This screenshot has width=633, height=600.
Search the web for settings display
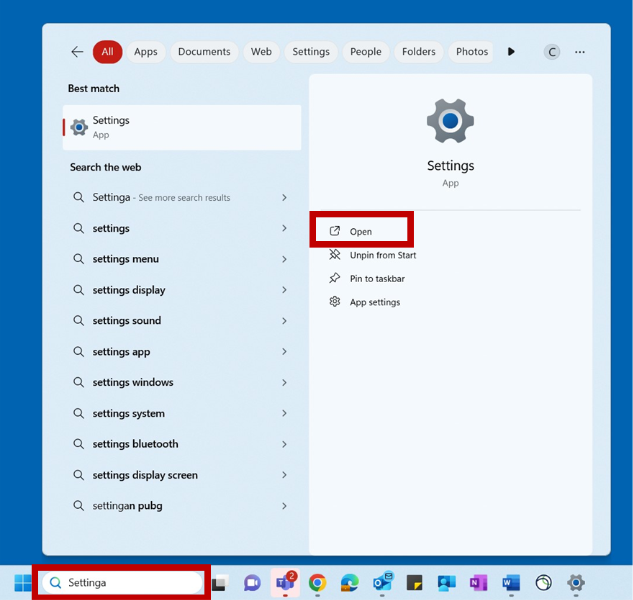coord(129,290)
